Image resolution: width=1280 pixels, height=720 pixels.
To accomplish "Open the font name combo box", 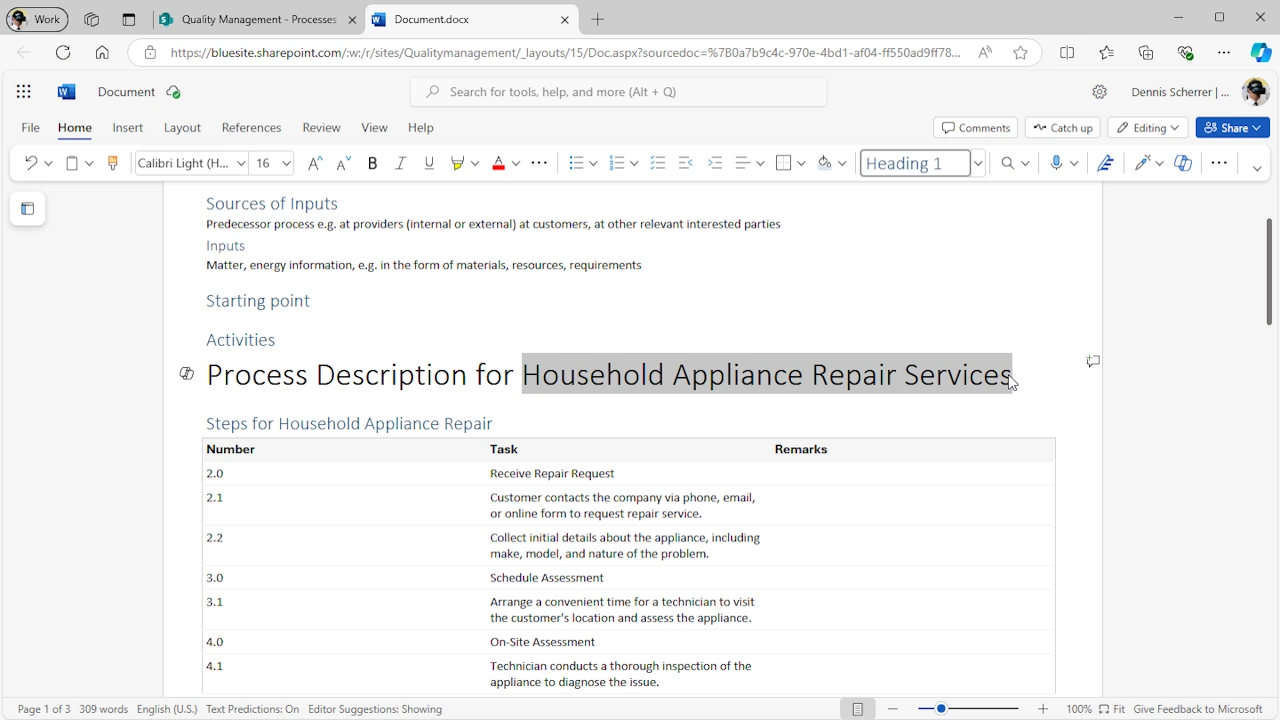I will (x=190, y=163).
